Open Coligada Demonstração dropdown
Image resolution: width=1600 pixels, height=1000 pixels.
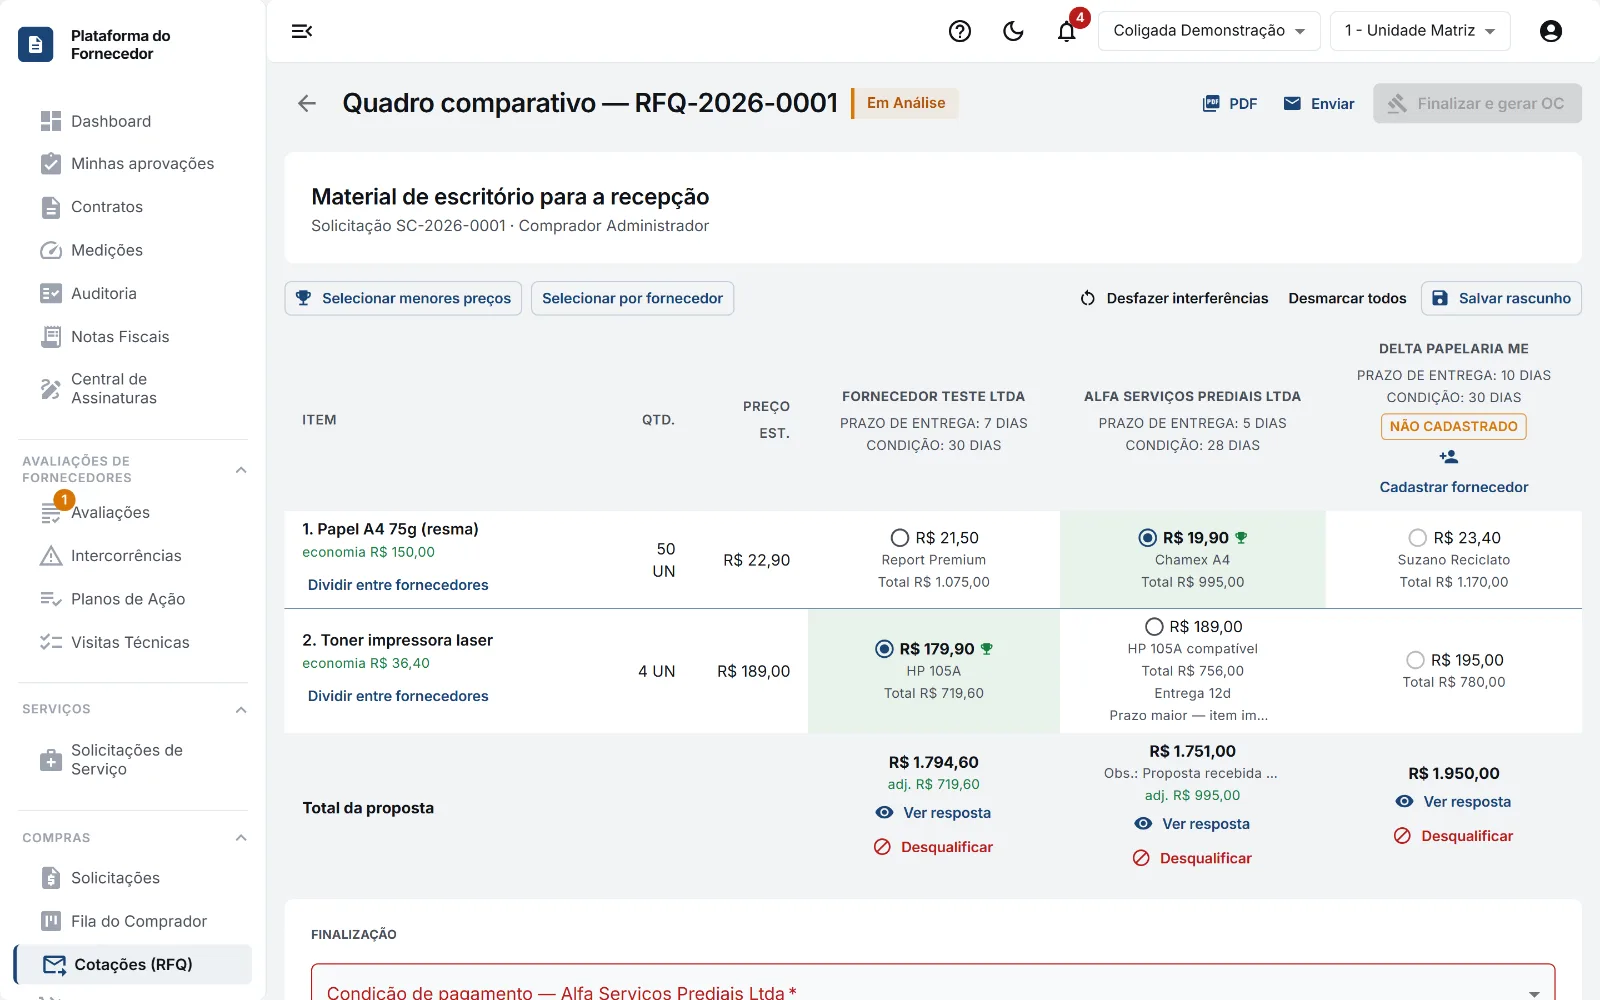1209,31
